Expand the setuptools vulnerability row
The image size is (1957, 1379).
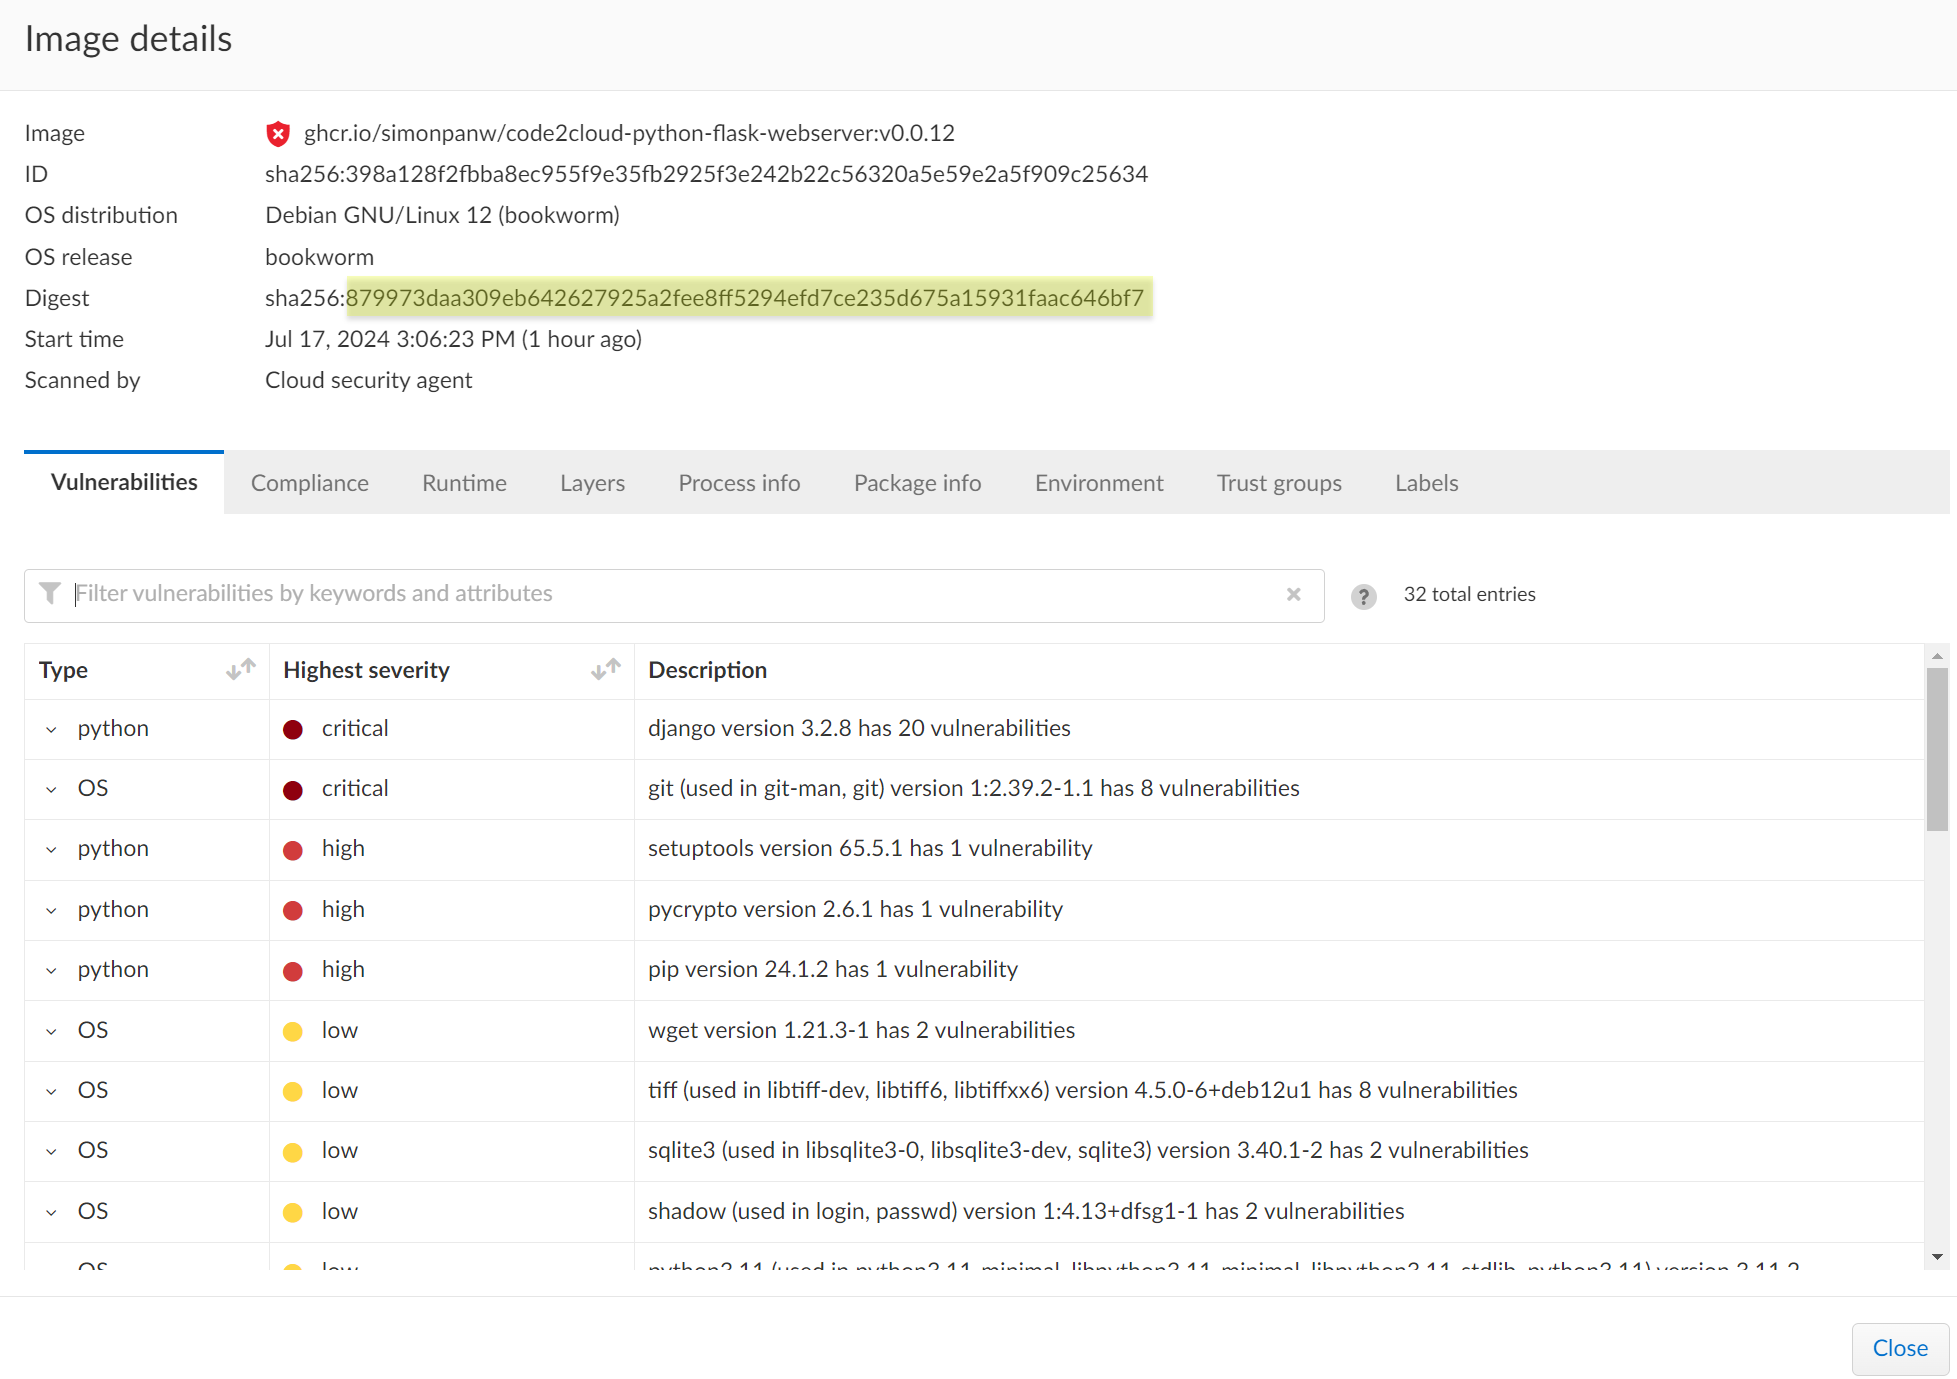coord(51,850)
